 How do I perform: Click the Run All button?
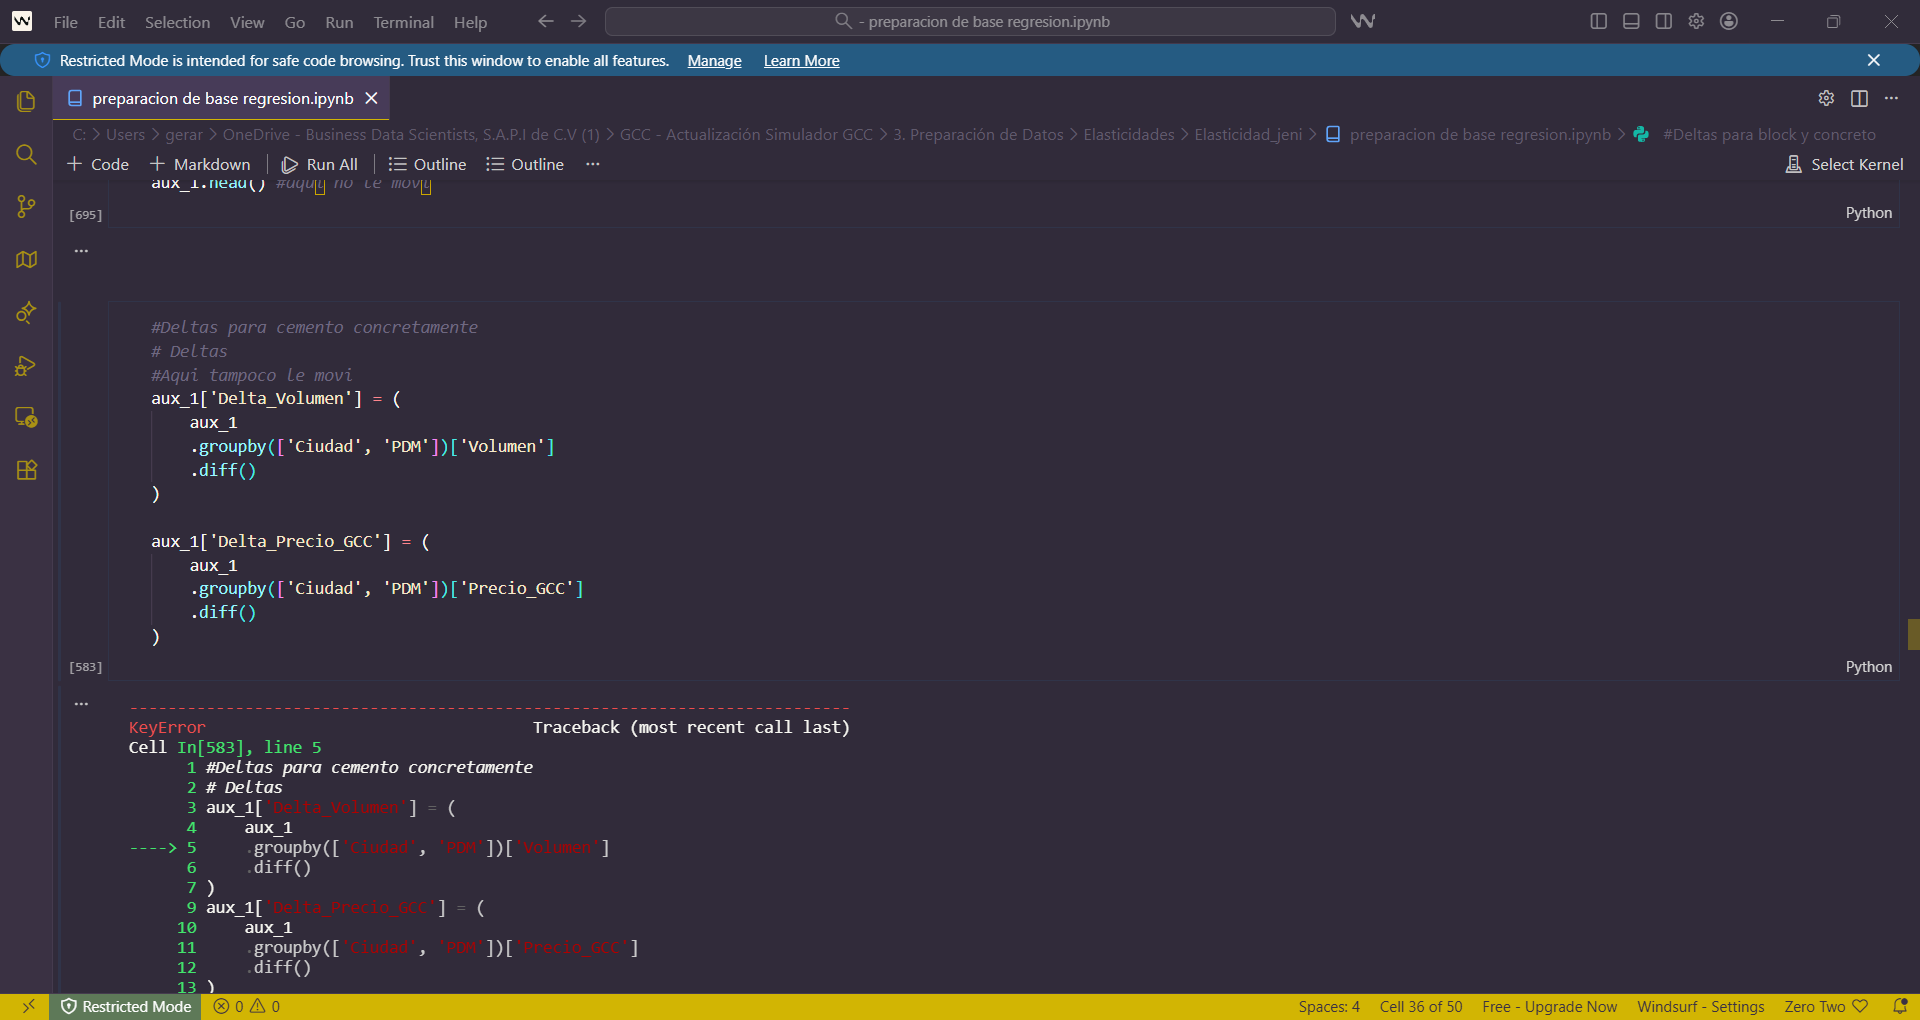coord(320,164)
